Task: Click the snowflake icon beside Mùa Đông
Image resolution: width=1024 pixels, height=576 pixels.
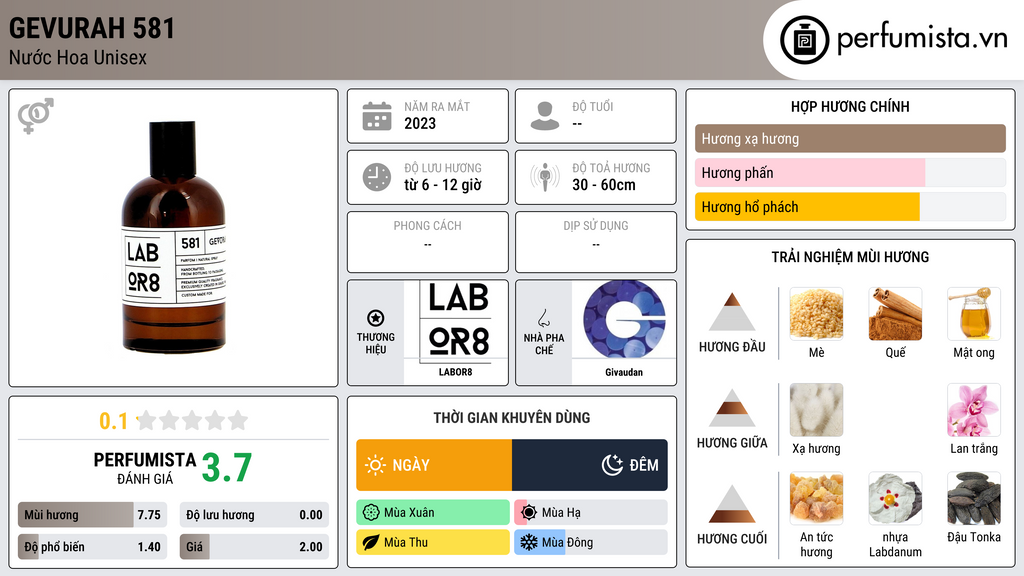Action: click(x=529, y=542)
